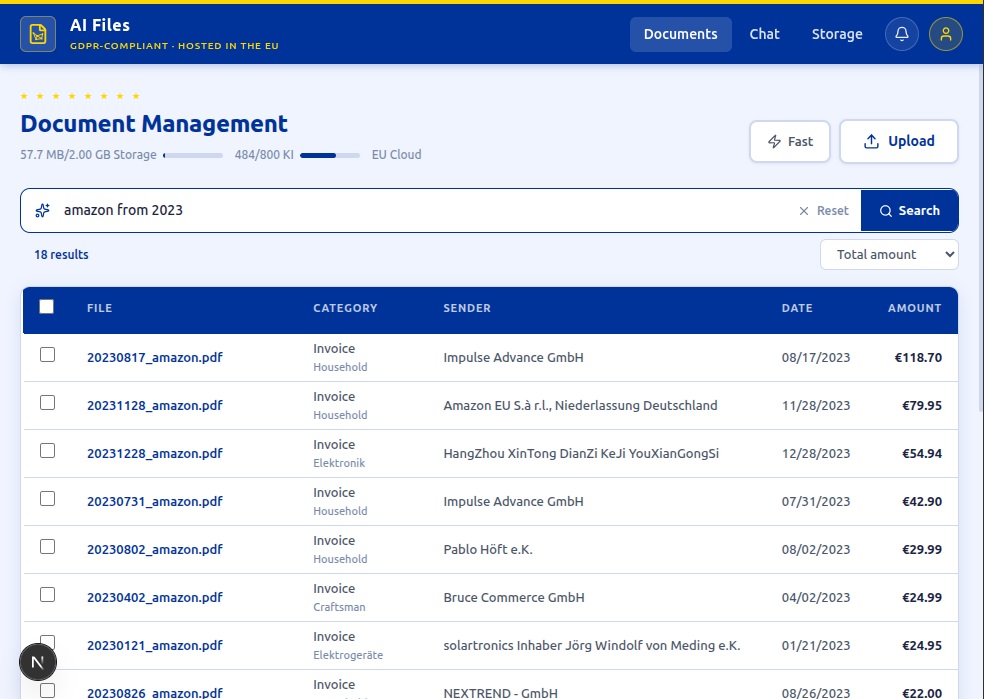The width and height of the screenshot is (984, 699).
Task: Click the DATE column header
Action: 797,308
